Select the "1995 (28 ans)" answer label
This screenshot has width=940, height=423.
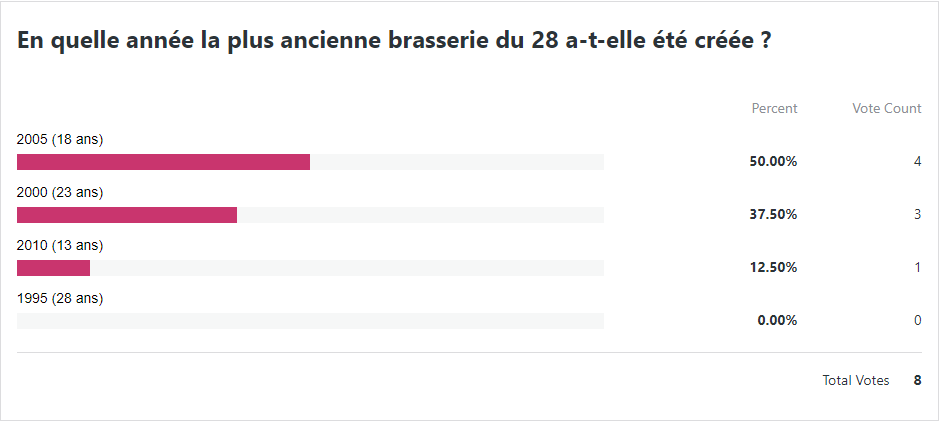(x=60, y=298)
